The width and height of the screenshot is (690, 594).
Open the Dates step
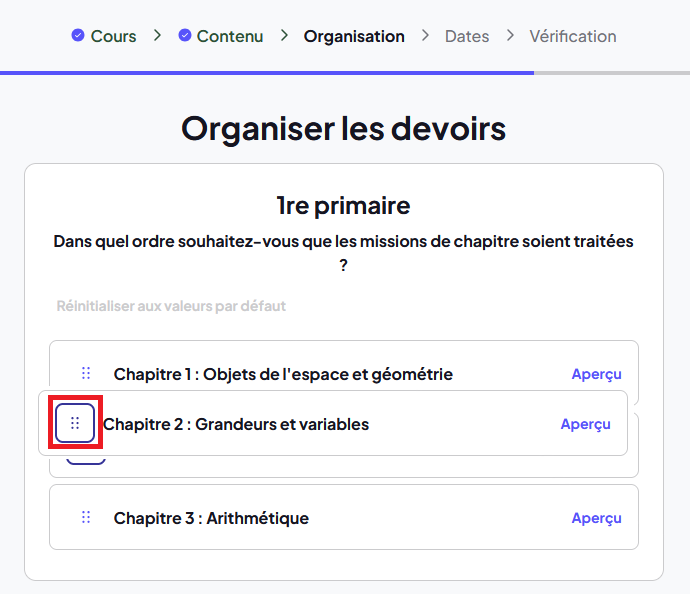467,36
